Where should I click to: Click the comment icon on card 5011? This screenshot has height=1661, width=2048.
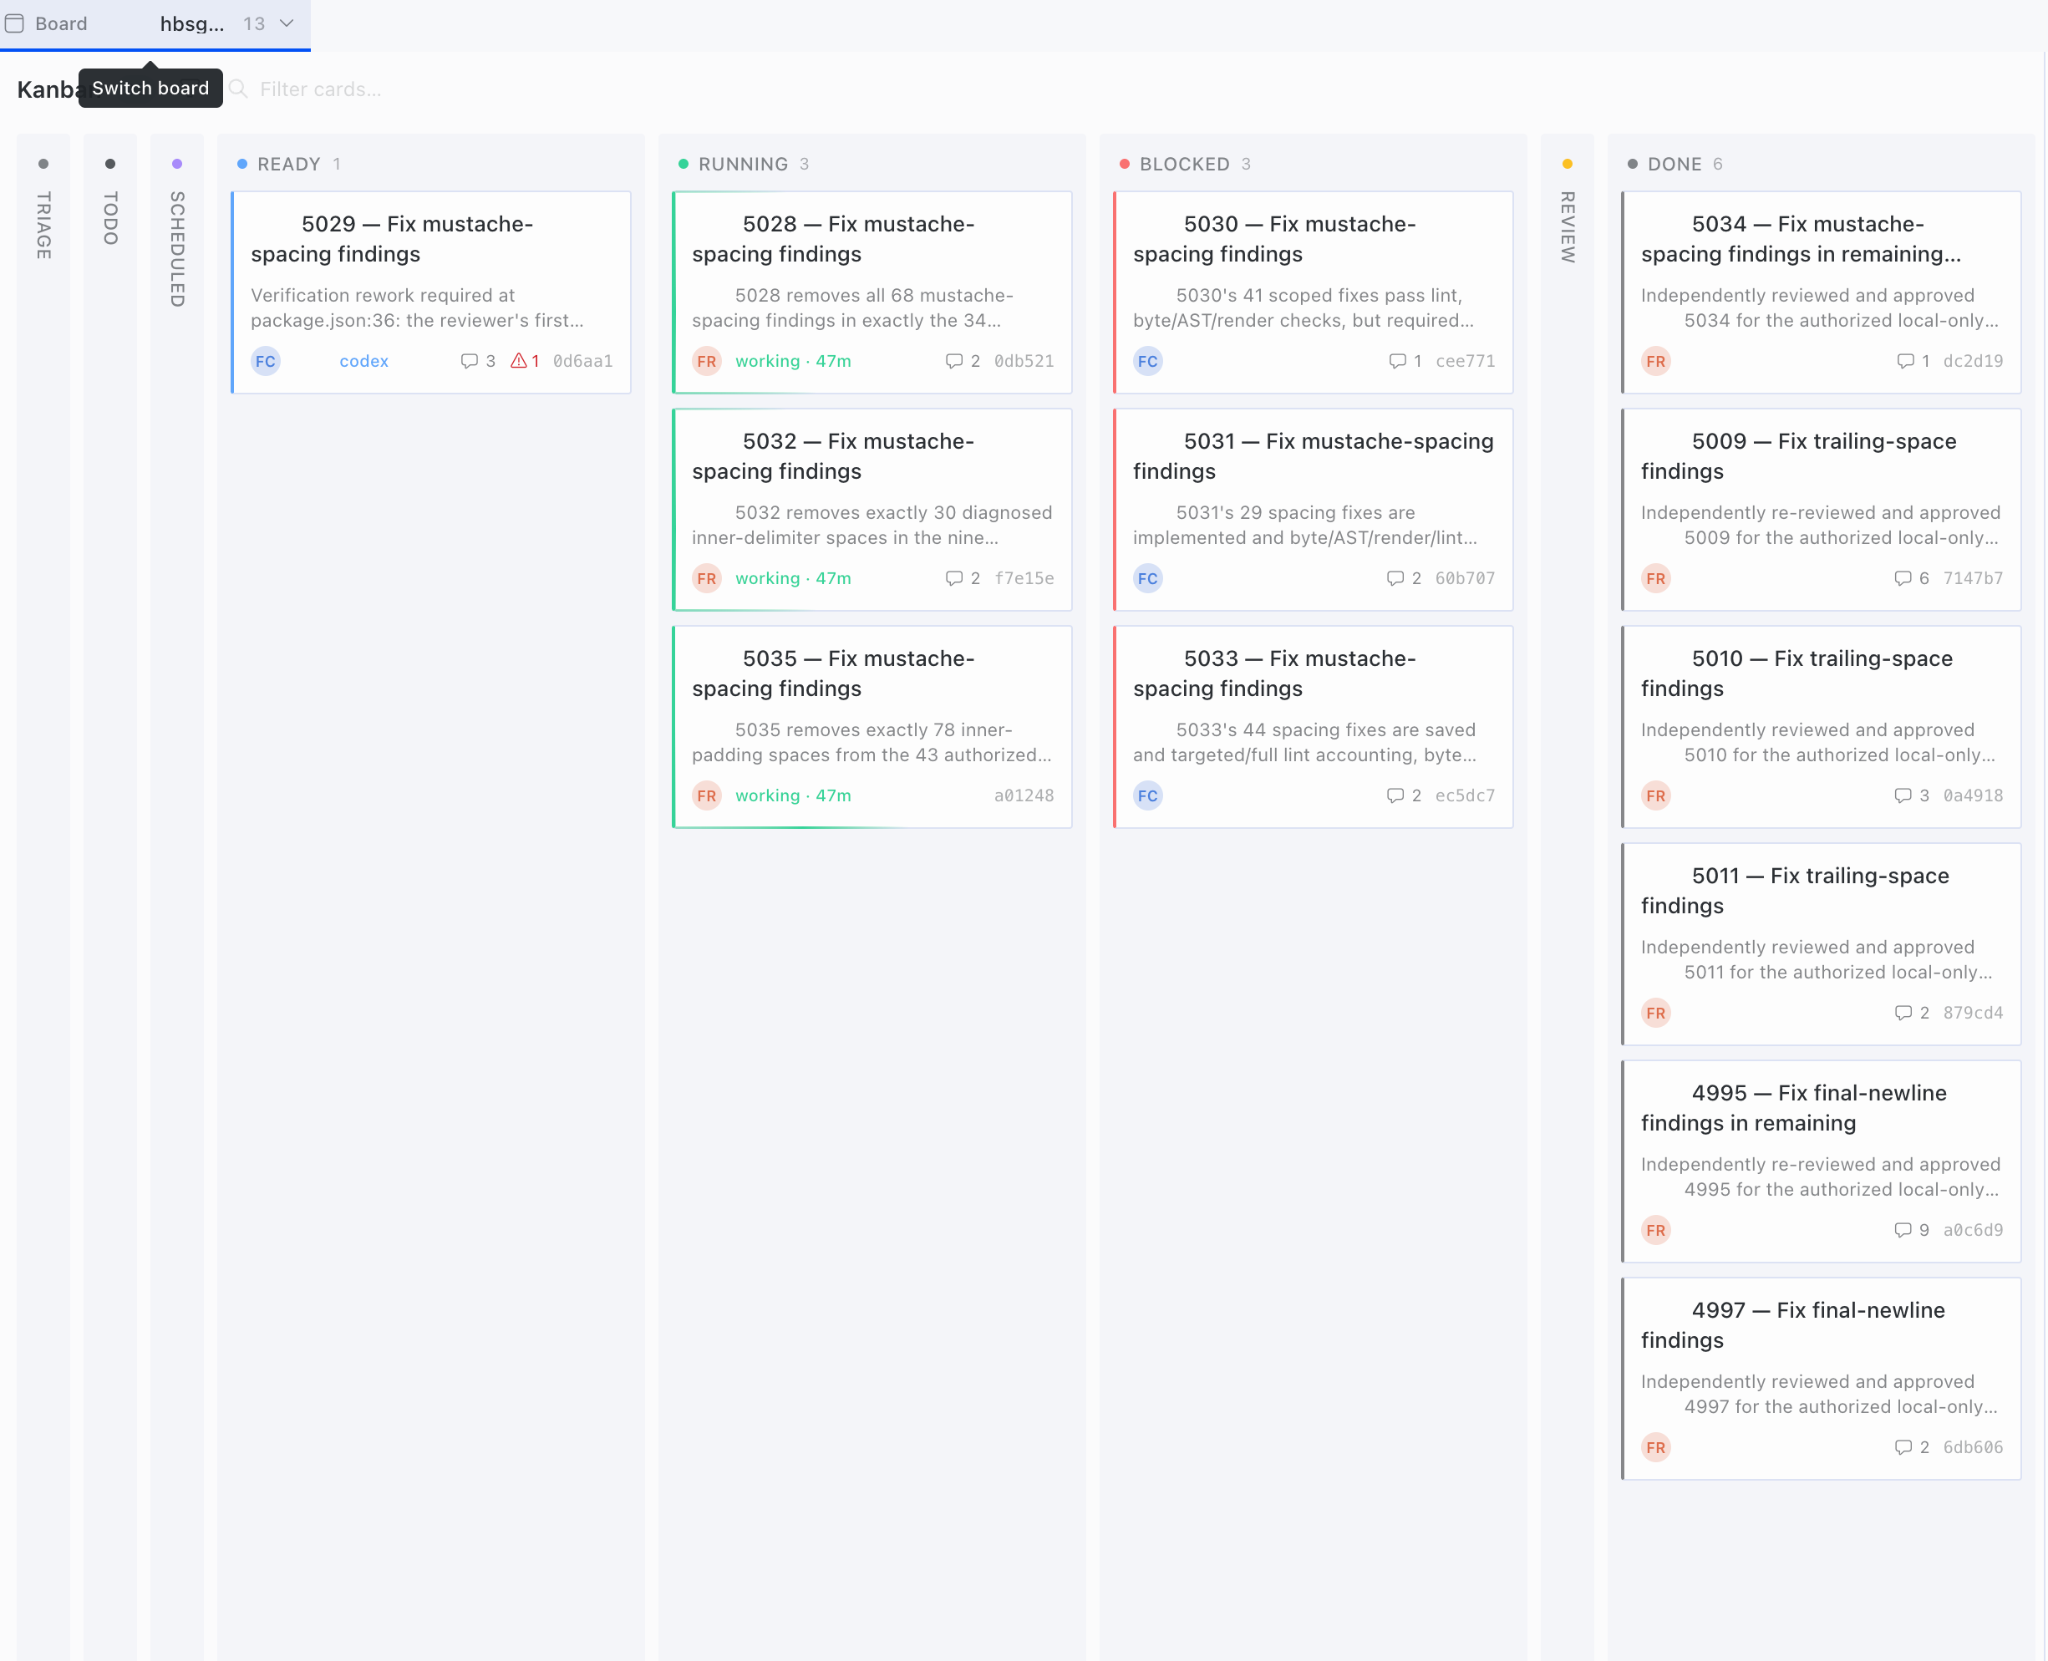tap(1903, 1013)
